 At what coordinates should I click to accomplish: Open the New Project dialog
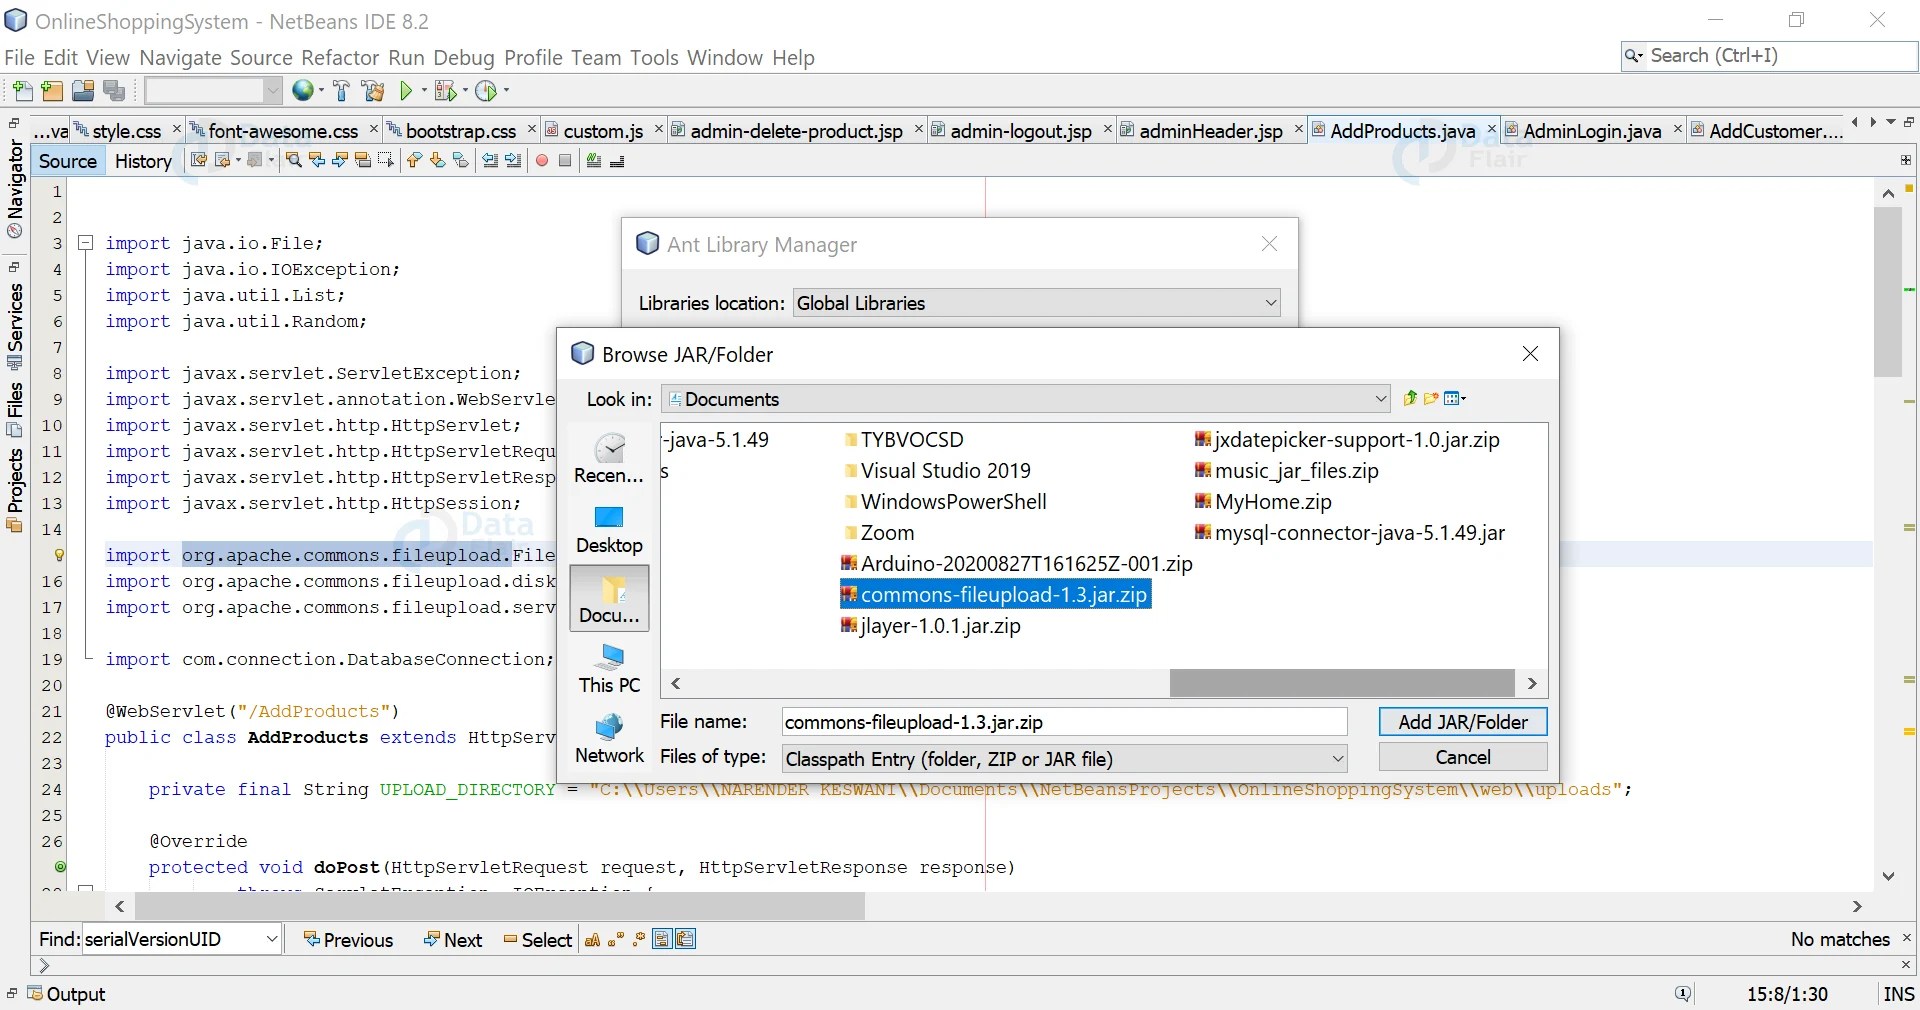tap(51, 91)
